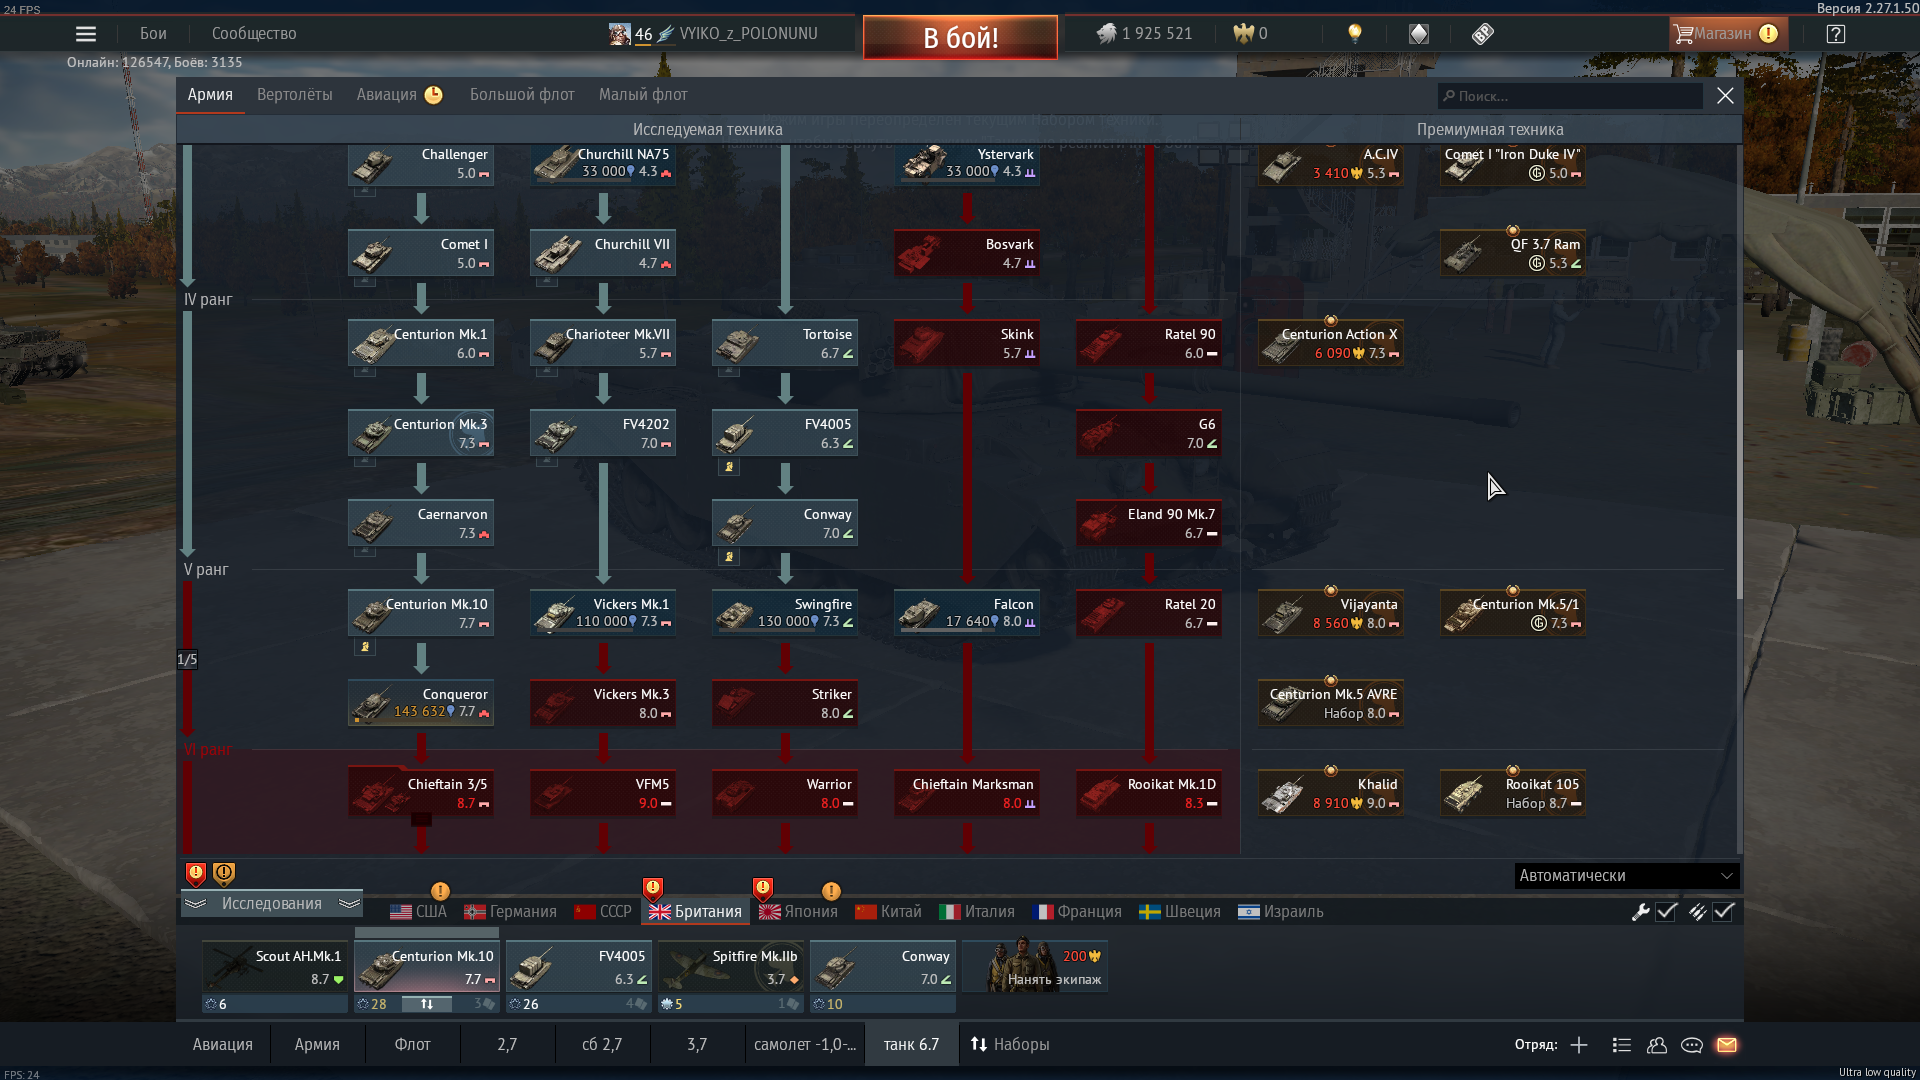Open the mail envelope icon
This screenshot has height=1080, width=1920.
click(x=1727, y=1045)
